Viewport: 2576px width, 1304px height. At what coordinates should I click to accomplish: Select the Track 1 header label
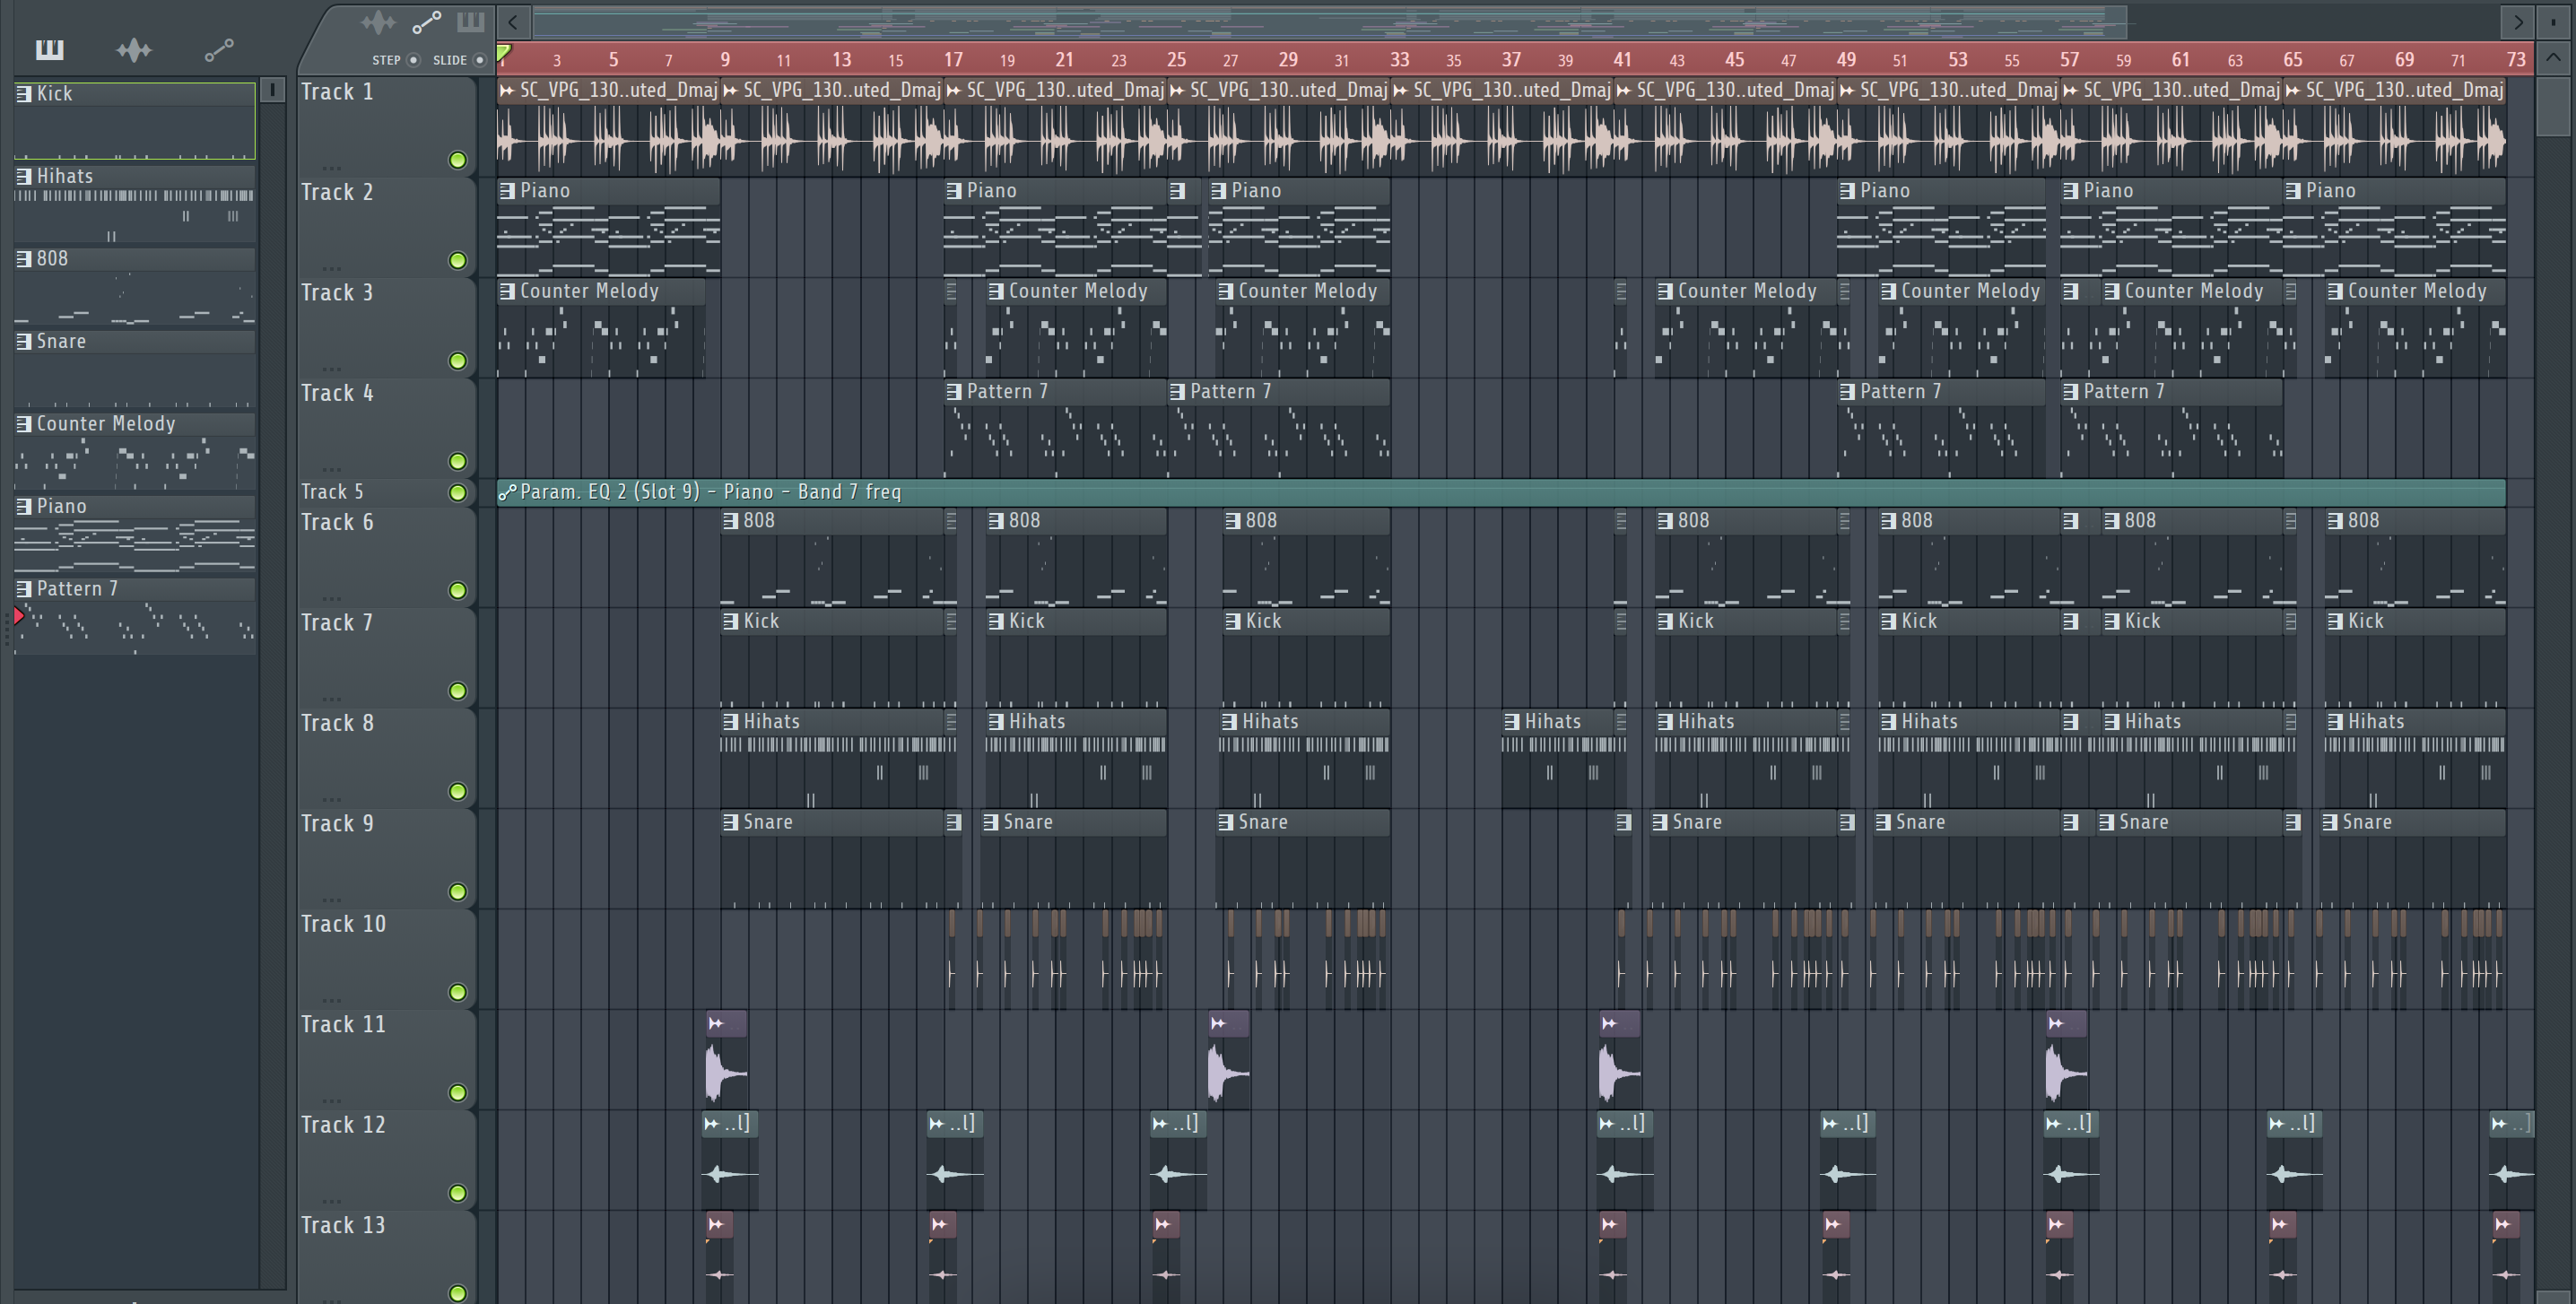pyautogui.click(x=337, y=92)
